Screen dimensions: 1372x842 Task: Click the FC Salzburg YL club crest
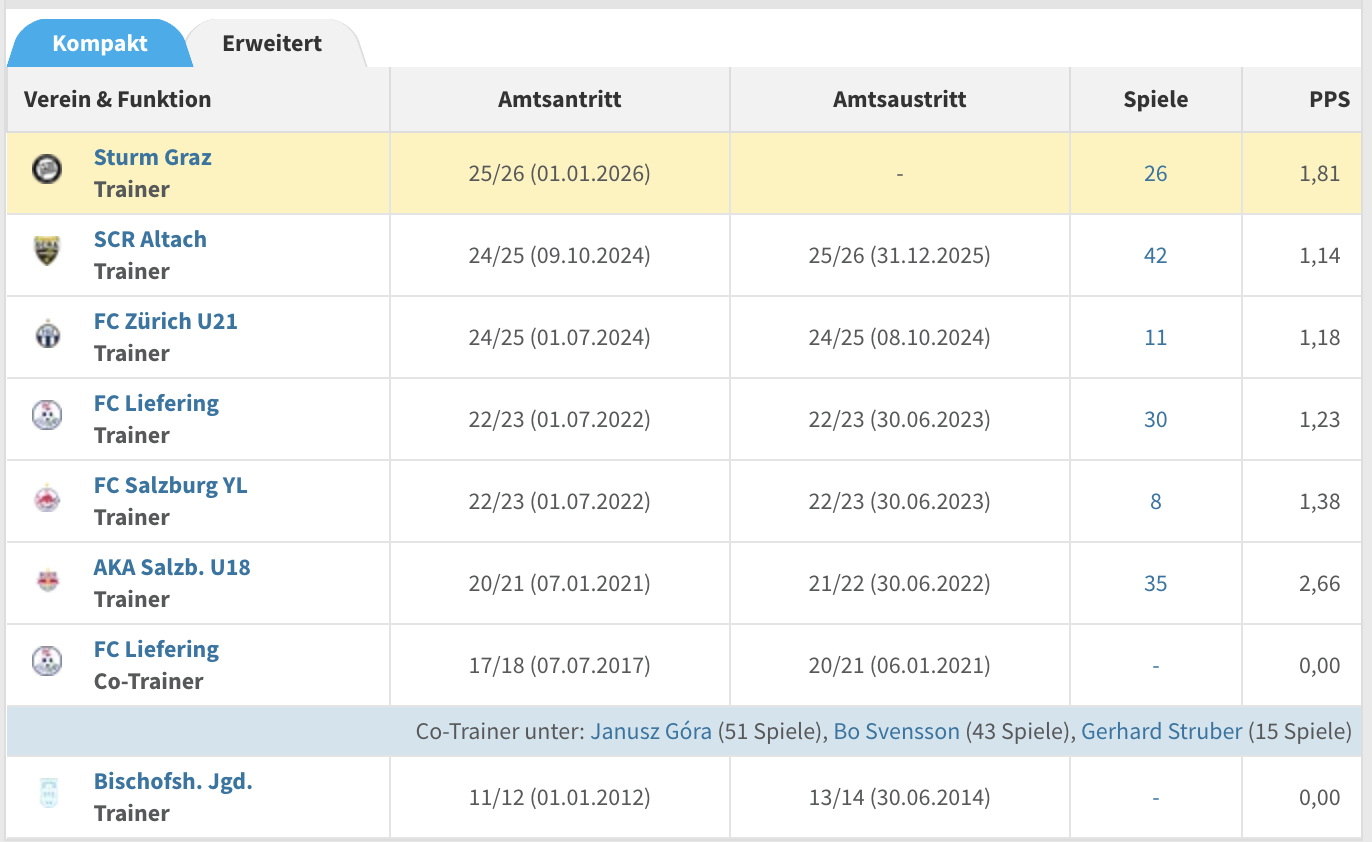coord(47,497)
